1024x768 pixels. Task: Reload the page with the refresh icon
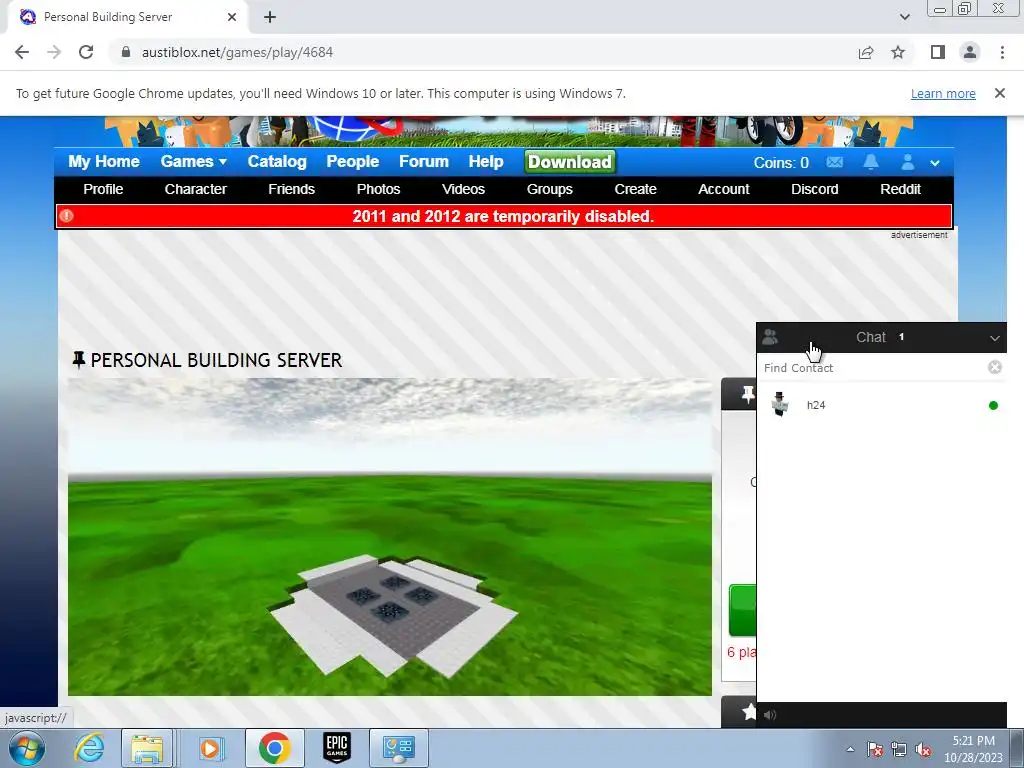[x=86, y=52]
